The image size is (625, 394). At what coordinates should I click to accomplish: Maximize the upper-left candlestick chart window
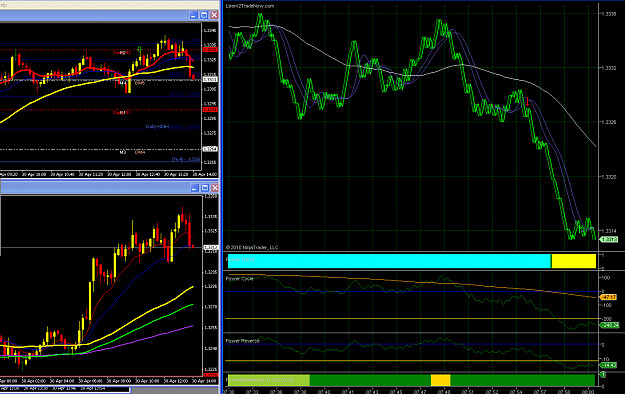pyautogui.click(x=204, y=15)
